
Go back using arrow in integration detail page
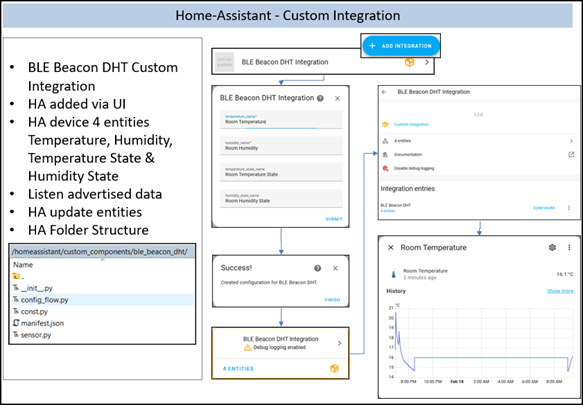[x=384, y=92]
